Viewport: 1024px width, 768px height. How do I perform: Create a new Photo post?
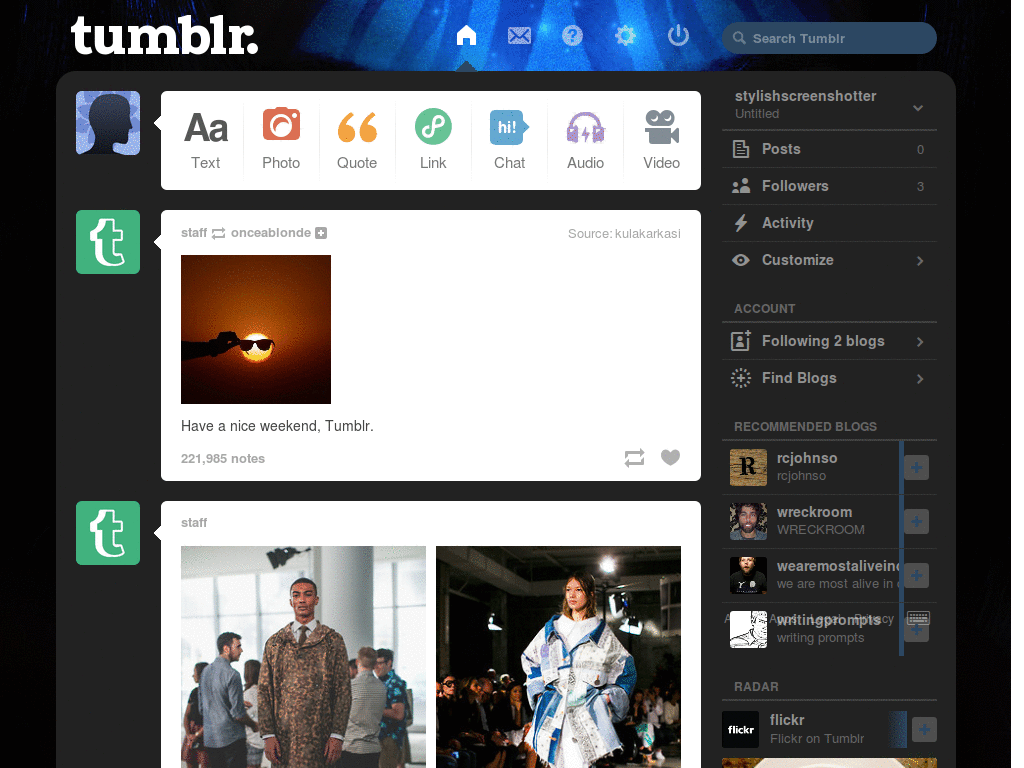[281, 140]
